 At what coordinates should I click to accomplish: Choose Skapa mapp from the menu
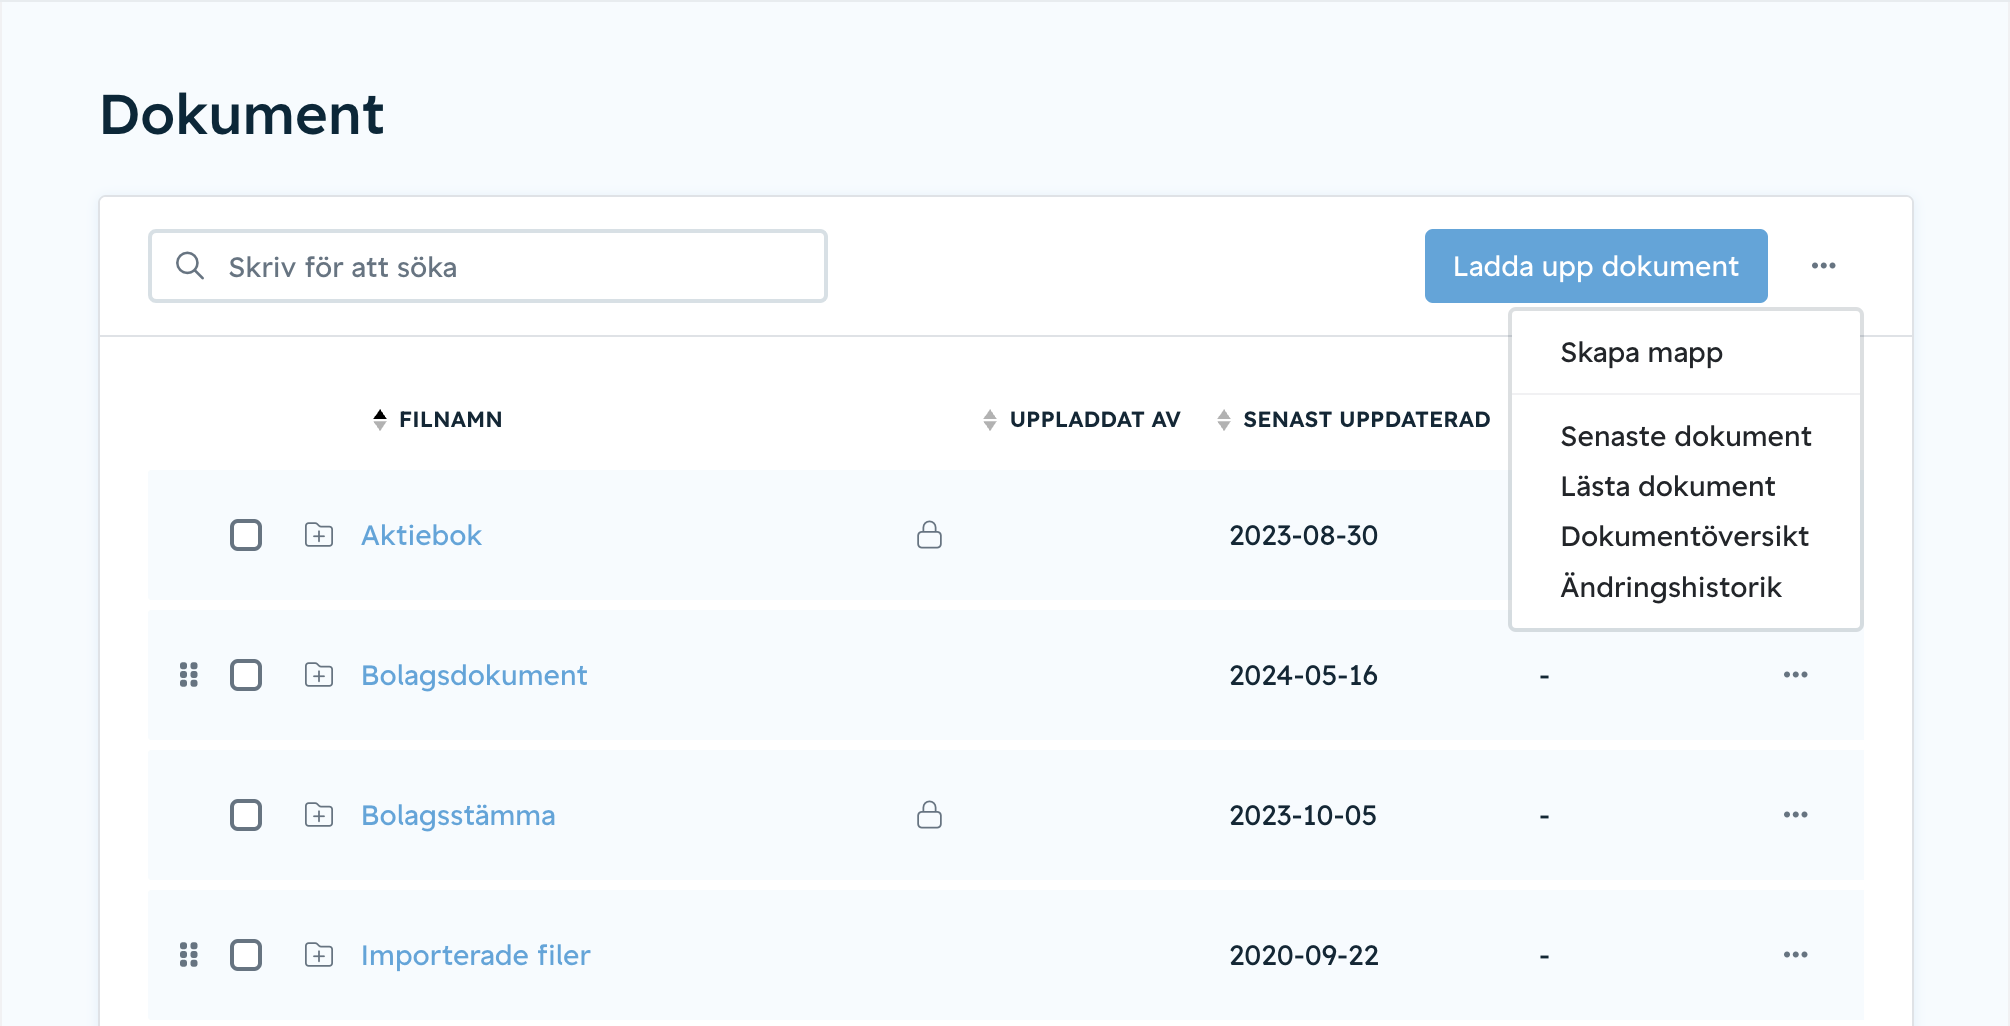1641,353
